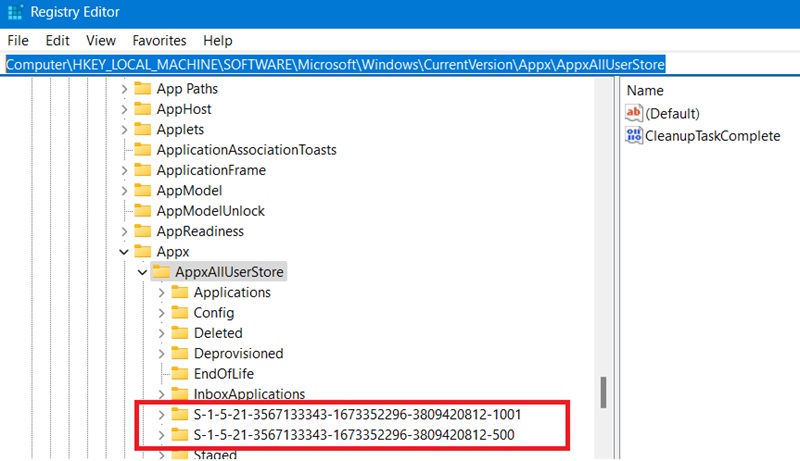
Task: Open the File menu
Action: tap(18, 40)
